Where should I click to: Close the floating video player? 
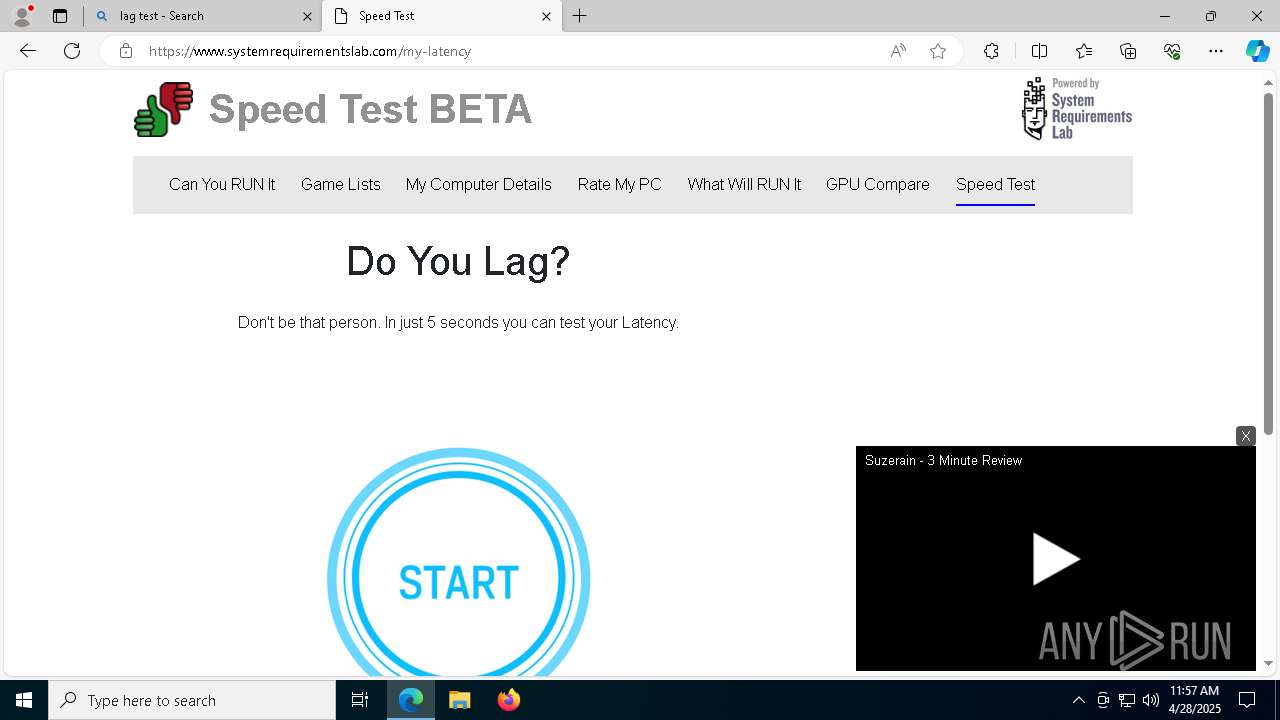pos(1245,436)
